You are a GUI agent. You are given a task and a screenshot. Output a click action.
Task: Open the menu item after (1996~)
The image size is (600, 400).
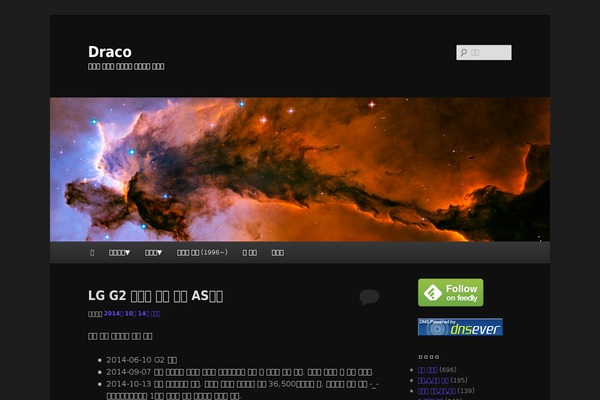tap(249, 253)
